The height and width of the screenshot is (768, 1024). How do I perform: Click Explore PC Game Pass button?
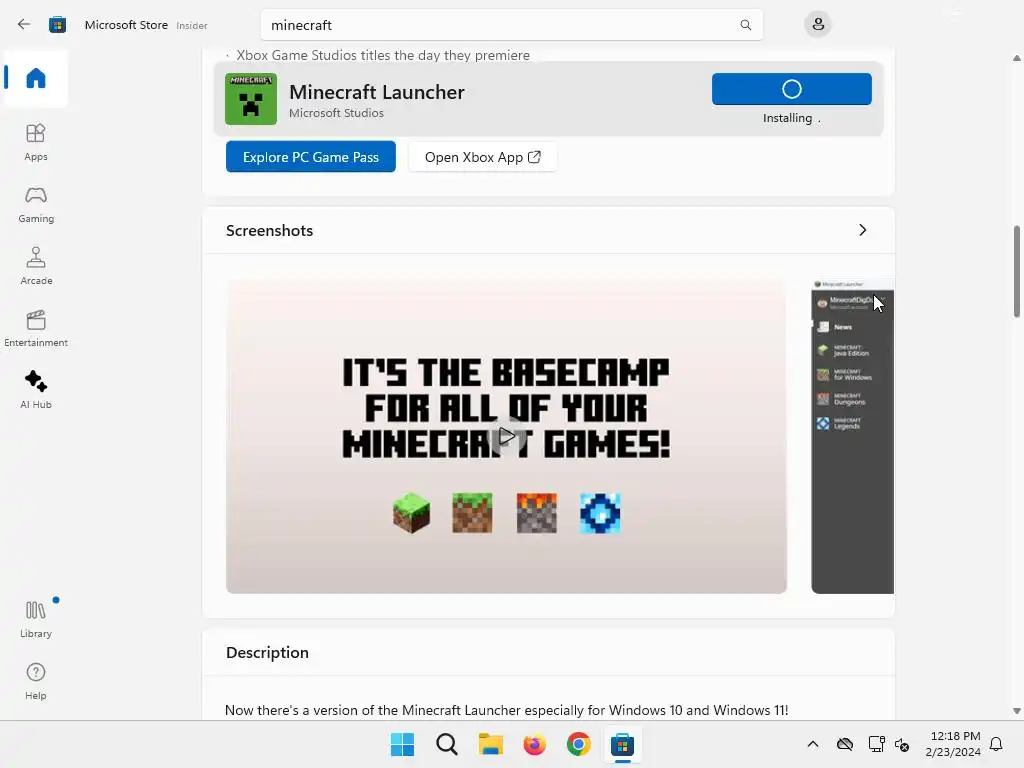pos(311,157)
